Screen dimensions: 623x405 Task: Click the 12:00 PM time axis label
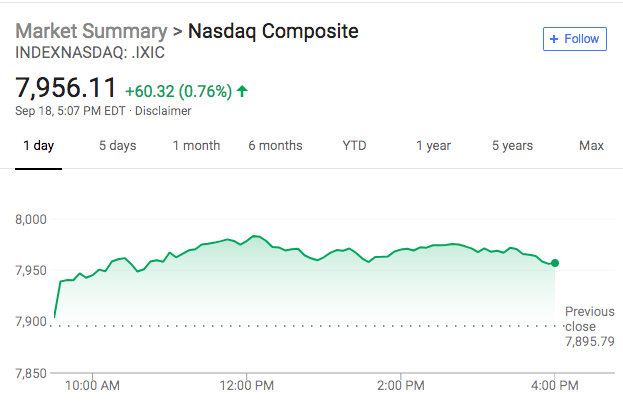247,384
